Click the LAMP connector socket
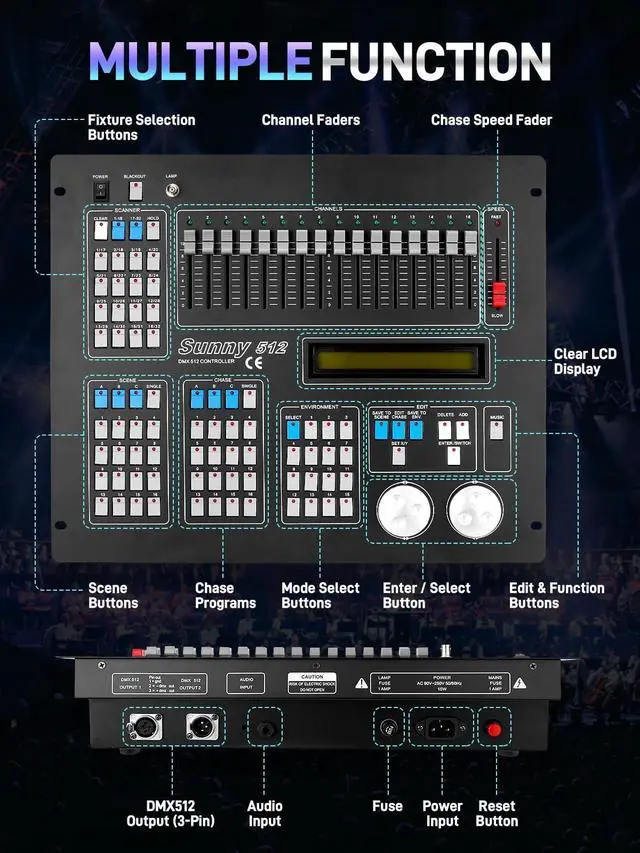 pos(173,190)
